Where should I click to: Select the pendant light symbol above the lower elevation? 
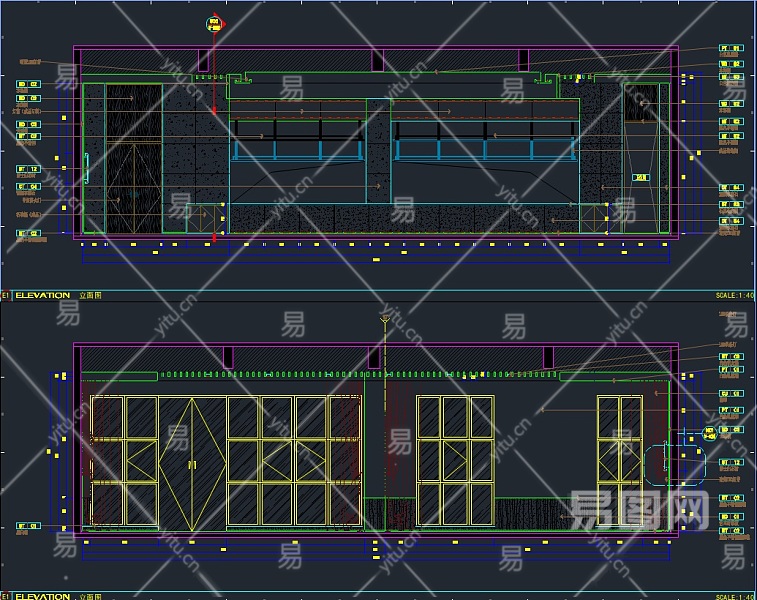(x=385, y=319)
